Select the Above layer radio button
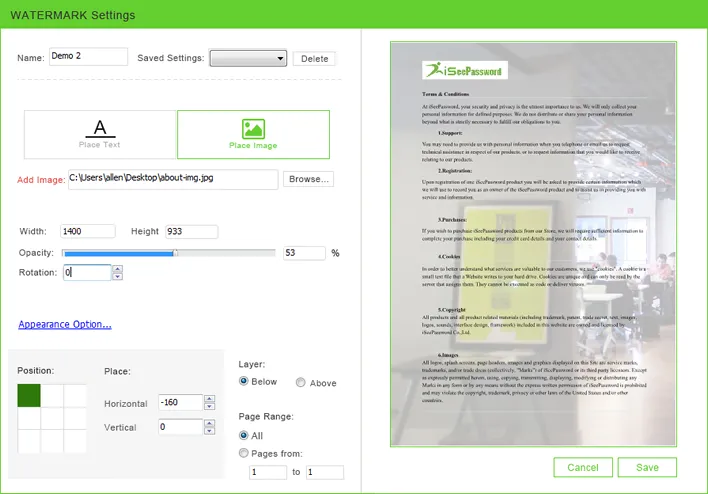Image resolution: width=708 pixels, height=494 pixels. (x=301, y=382)
